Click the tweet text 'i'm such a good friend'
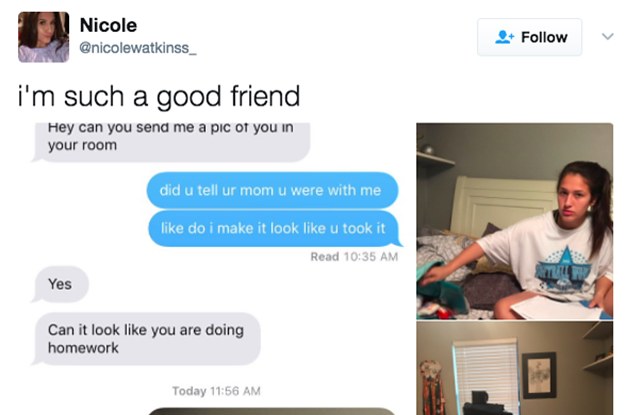 pyautogui.click(x=159, y=96)
